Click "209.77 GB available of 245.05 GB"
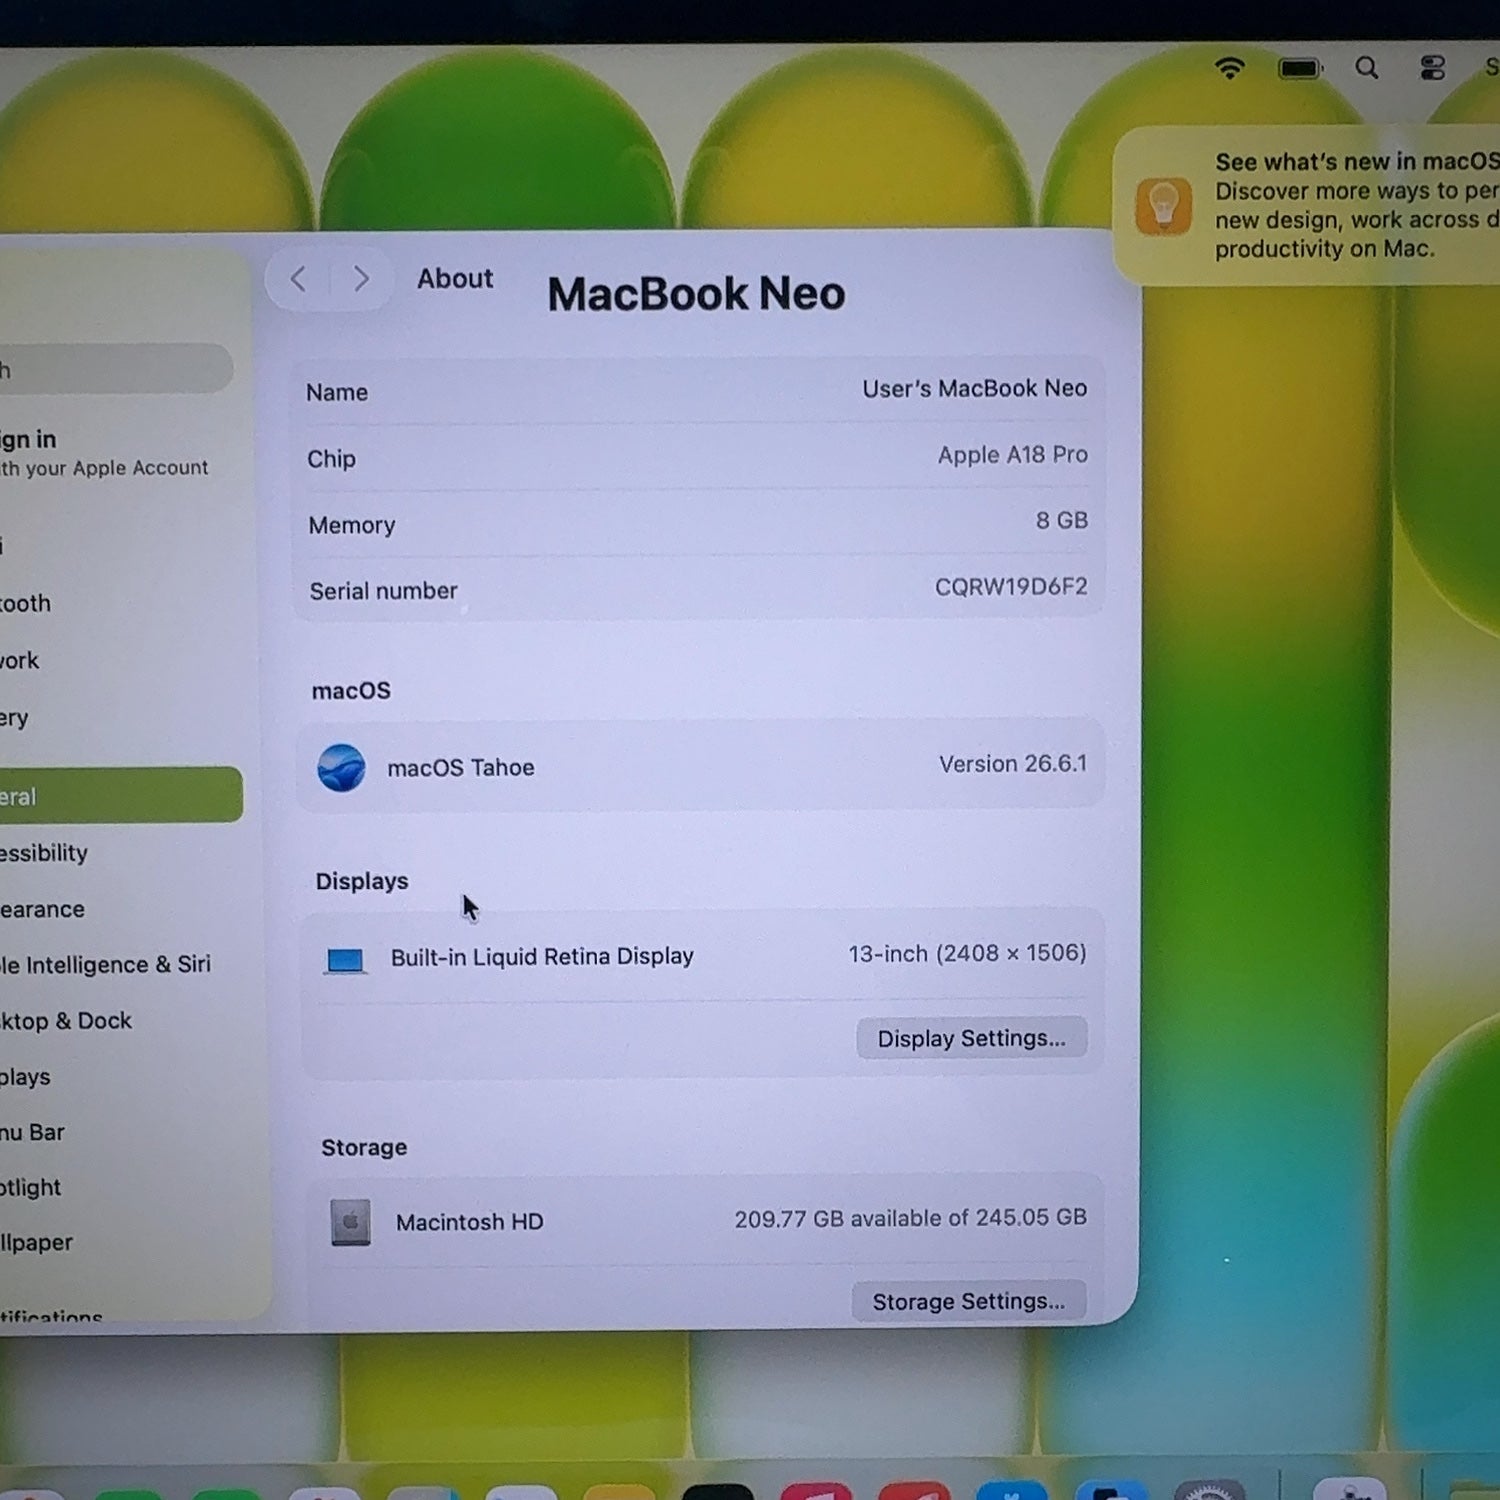1500x1500 pixels. [911, 1218]
